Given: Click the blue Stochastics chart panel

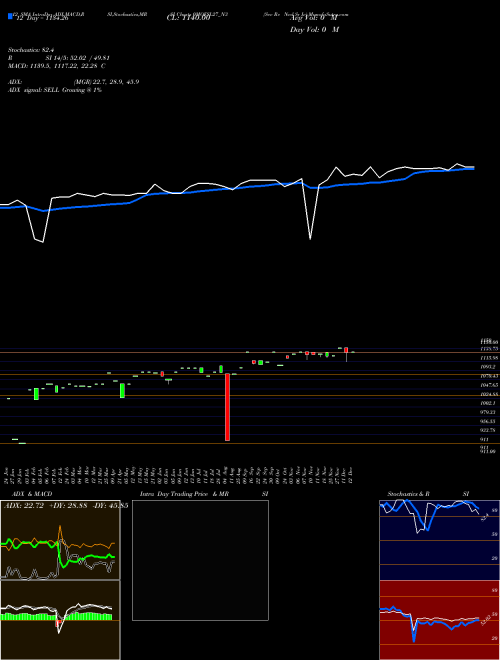Looking at the screenshot, I should pos(439,540).
